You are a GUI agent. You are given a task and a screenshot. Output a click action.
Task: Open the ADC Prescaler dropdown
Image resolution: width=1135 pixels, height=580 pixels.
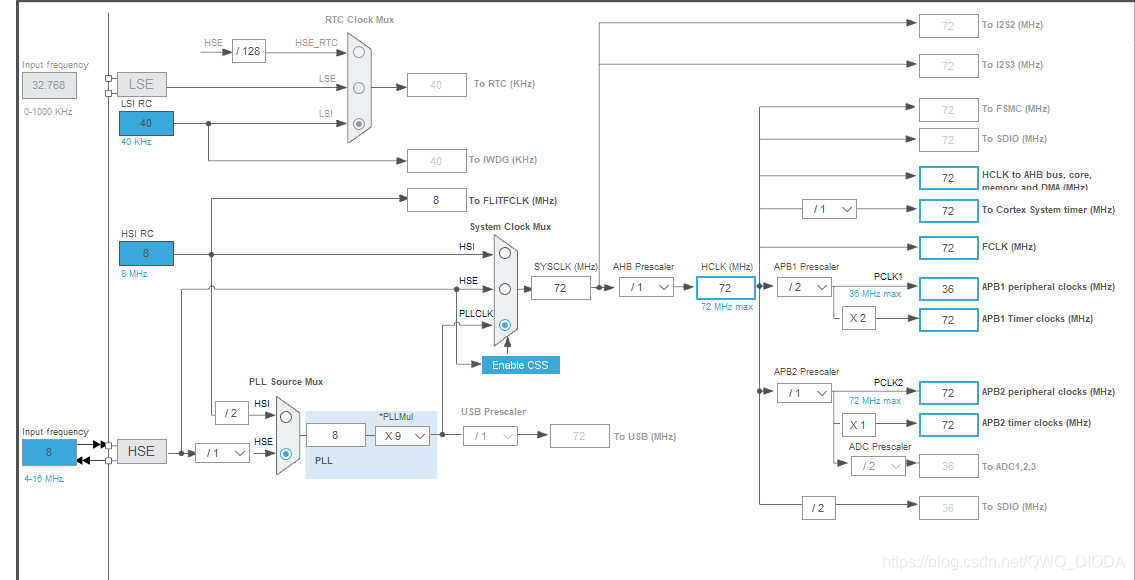point(879,466)
